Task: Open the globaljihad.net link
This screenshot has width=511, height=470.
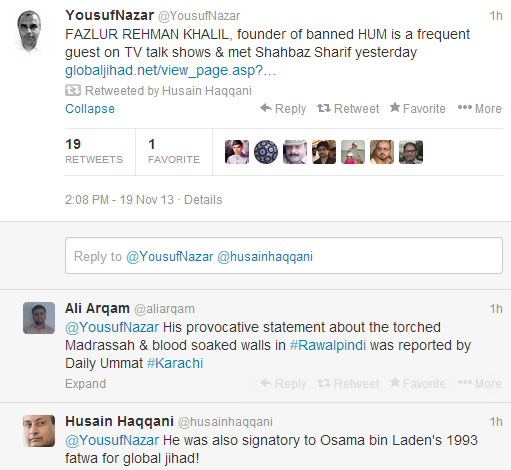Action: point(170,70)
